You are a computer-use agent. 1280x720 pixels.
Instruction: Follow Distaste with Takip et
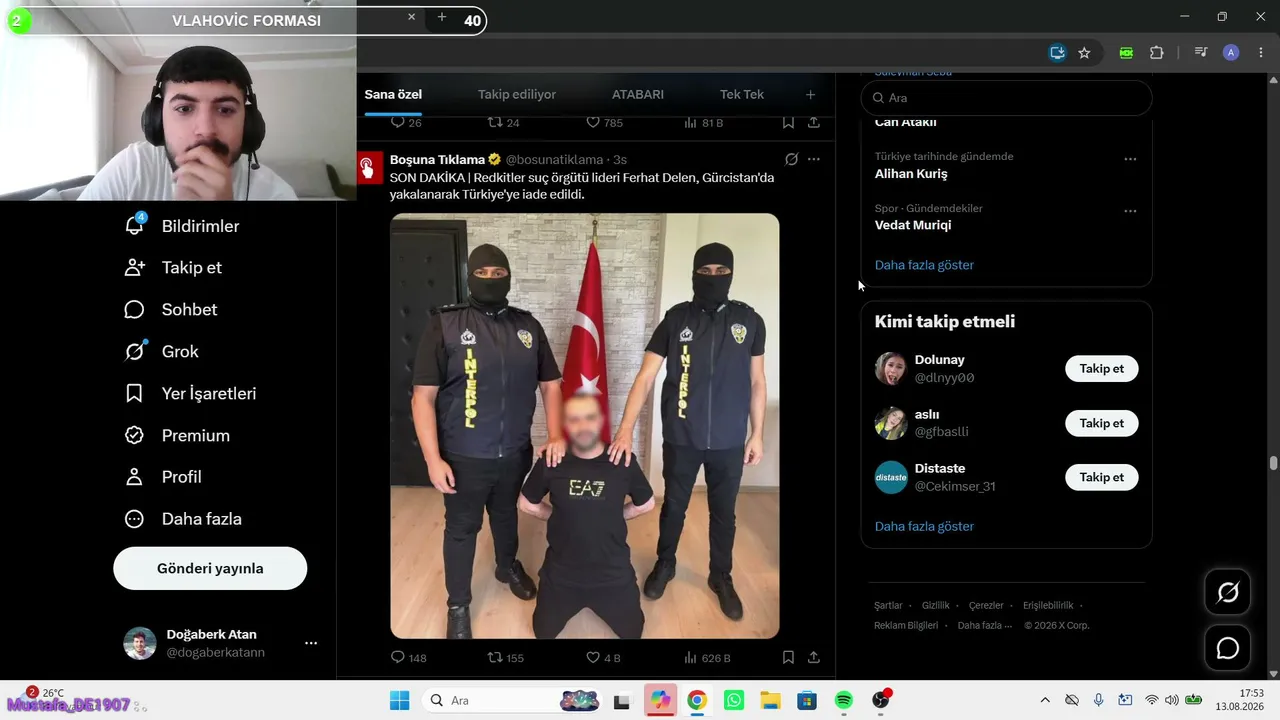click(1102, 477)
